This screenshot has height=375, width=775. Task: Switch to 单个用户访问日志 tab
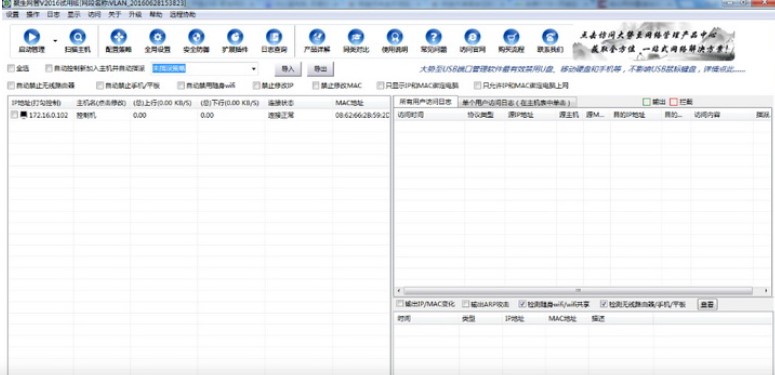coord(517,102)
